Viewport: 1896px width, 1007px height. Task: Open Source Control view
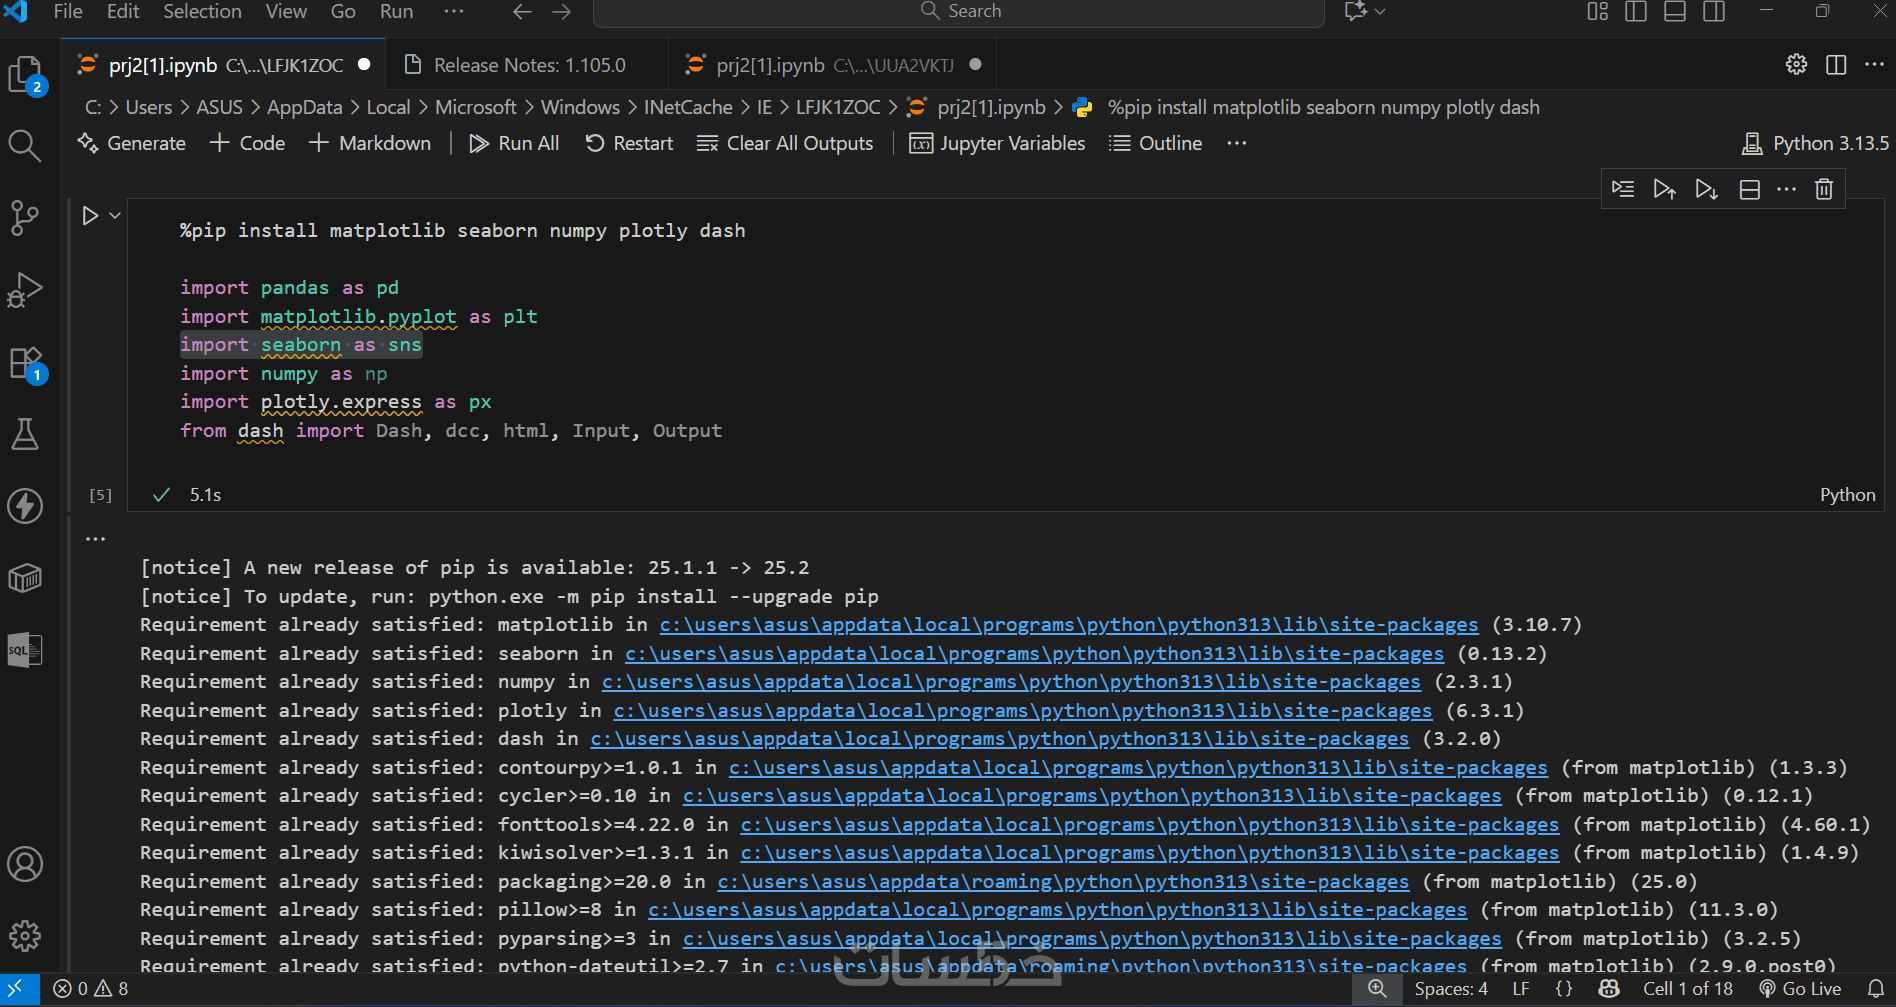(x=25, y=217)
